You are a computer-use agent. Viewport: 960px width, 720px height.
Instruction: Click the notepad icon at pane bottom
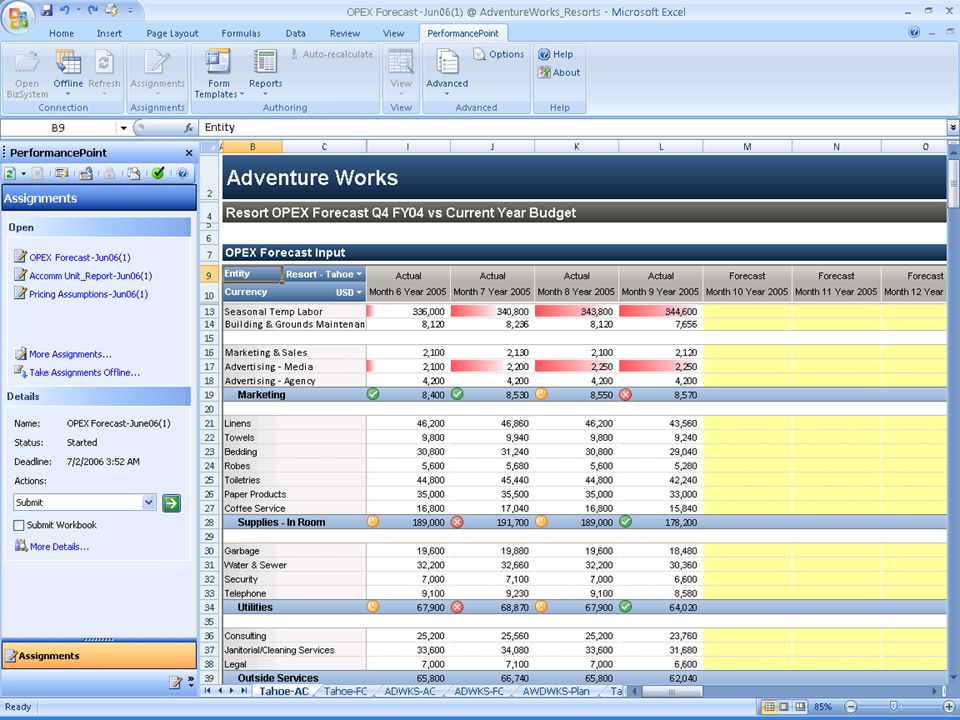[x=175, y=682]
